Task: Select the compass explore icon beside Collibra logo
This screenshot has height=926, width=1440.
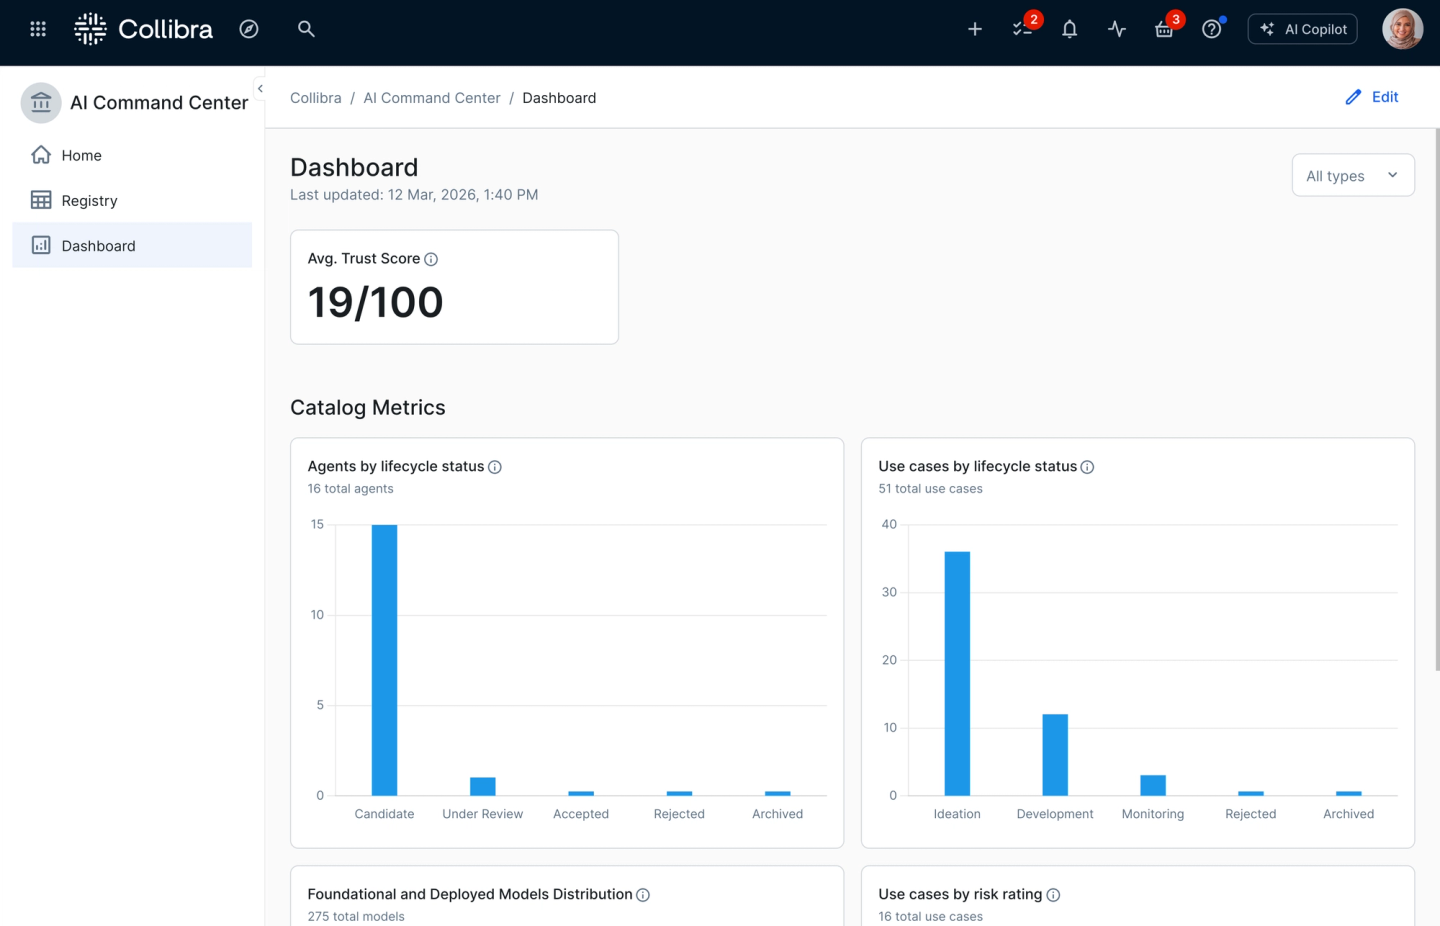Action: (x=249, y=29)
